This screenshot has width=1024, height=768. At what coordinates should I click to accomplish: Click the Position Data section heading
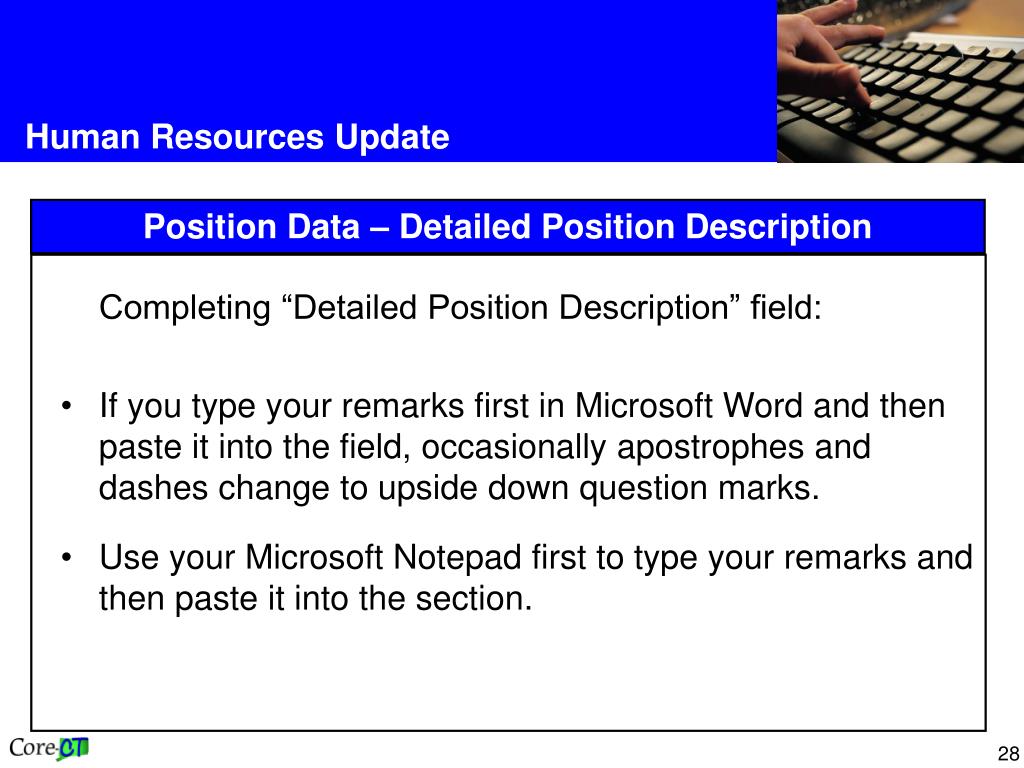(507, 227)
